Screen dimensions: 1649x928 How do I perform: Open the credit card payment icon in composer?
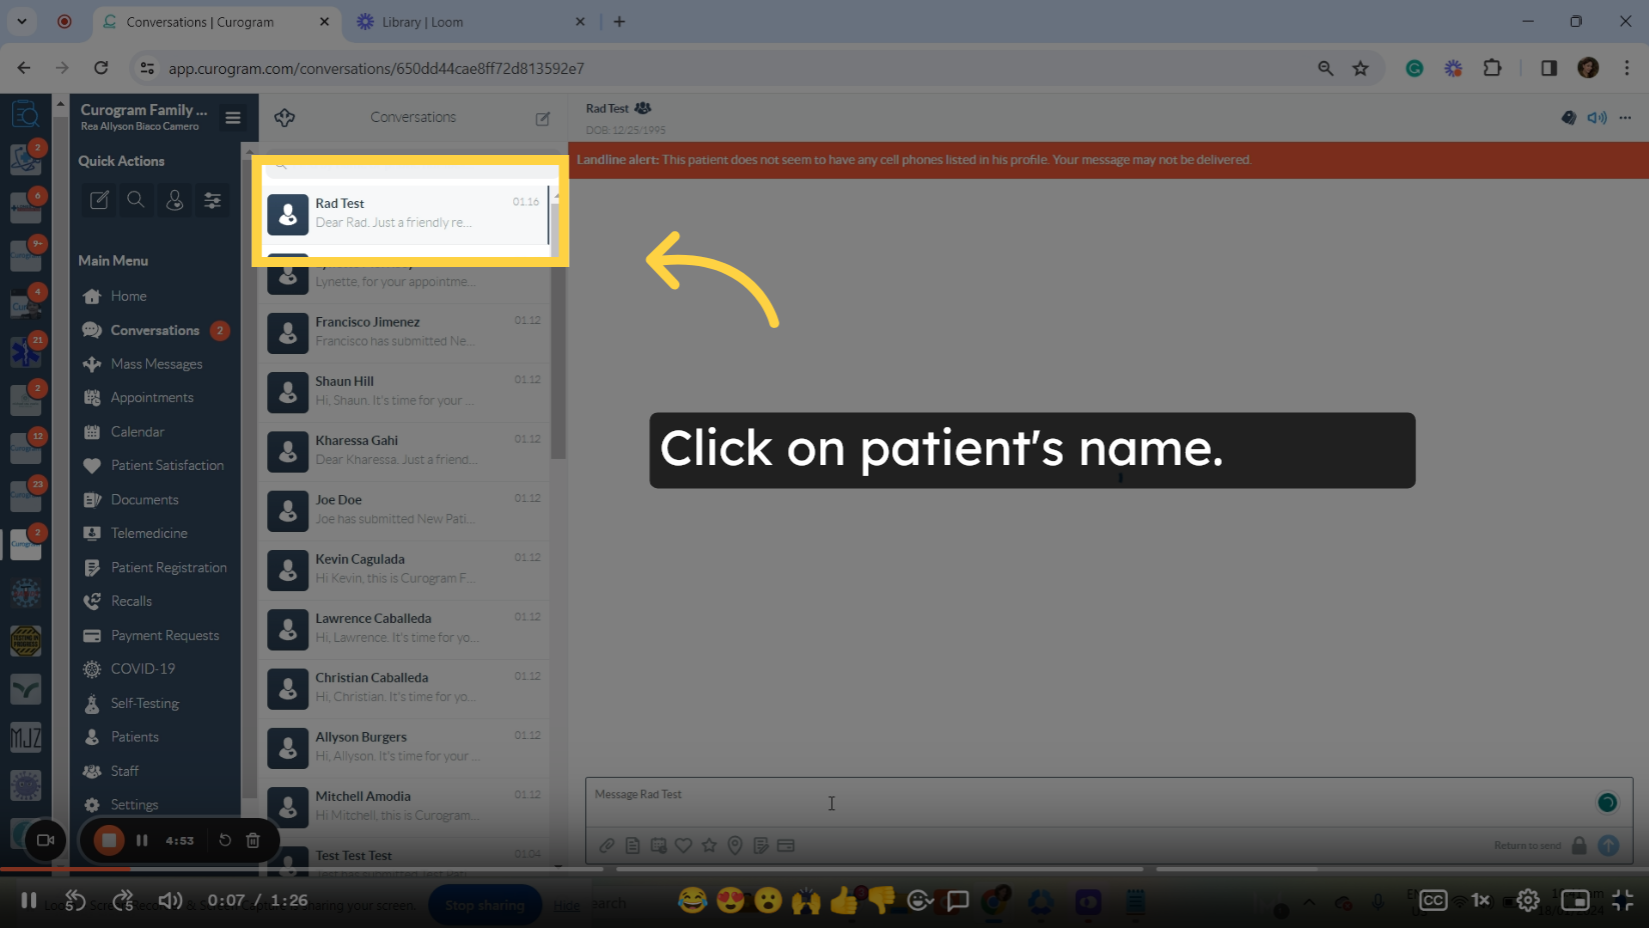(x=787, y=845)
